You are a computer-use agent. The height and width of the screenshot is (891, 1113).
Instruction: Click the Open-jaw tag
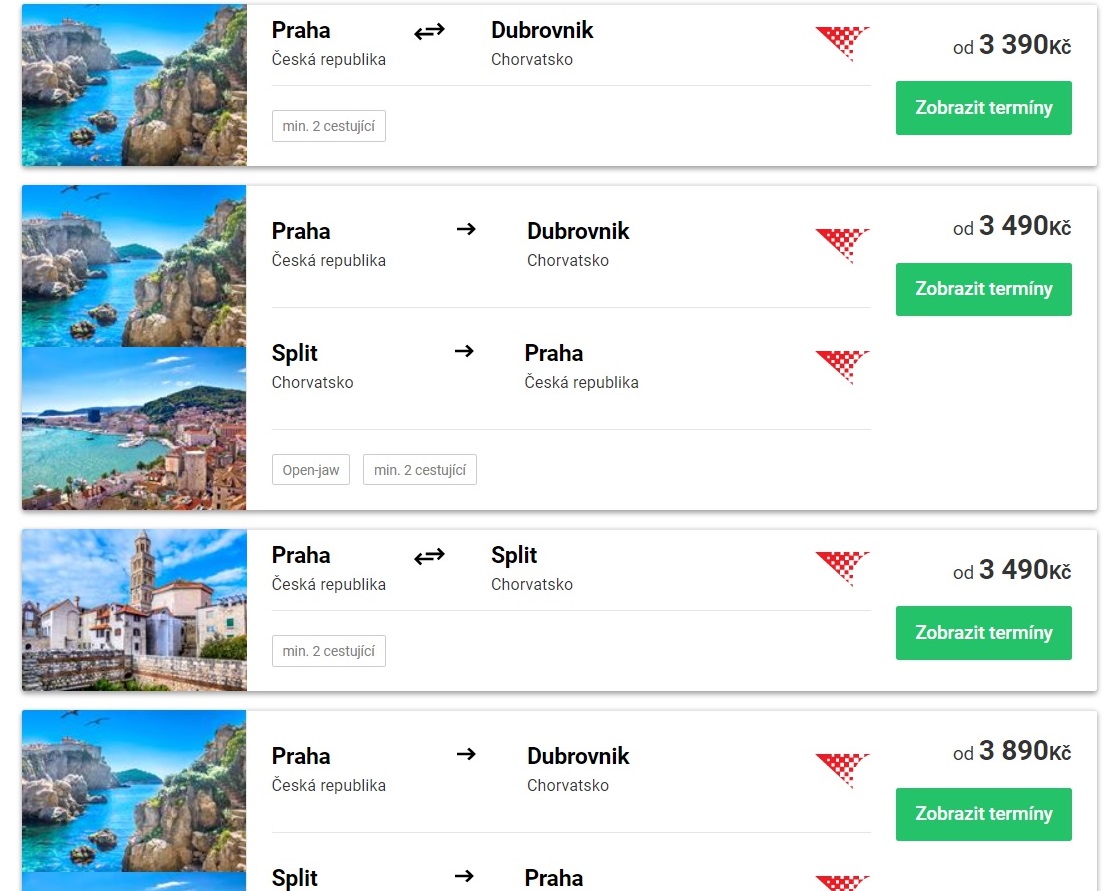pos(310,470)
